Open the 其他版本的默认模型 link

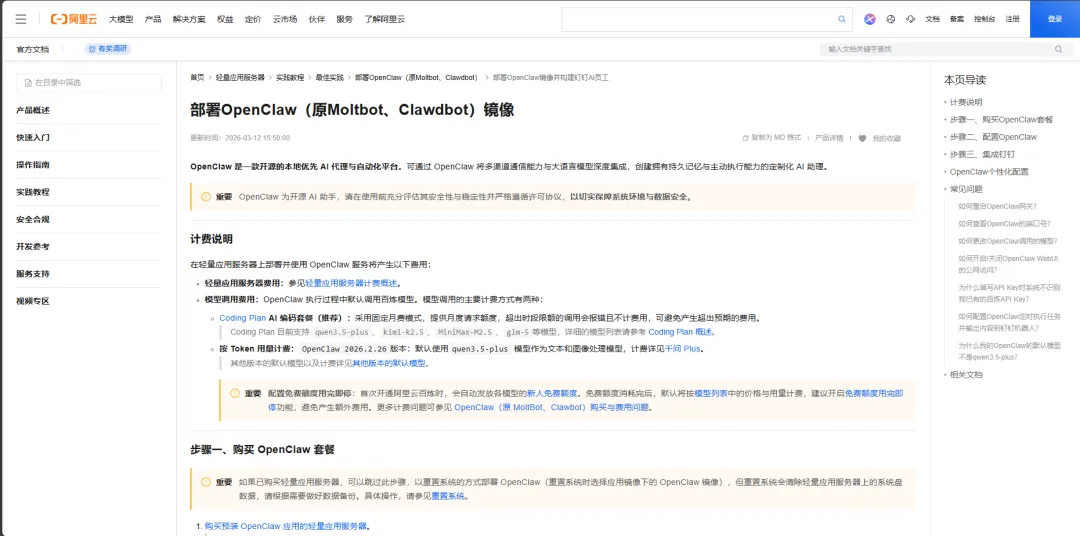pos(389,363)
